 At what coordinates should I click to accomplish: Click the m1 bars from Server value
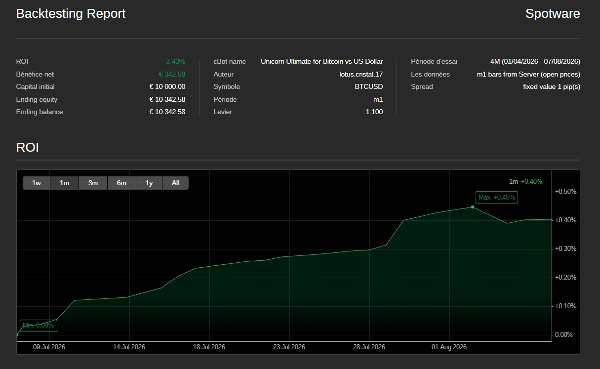pos(528,74)
